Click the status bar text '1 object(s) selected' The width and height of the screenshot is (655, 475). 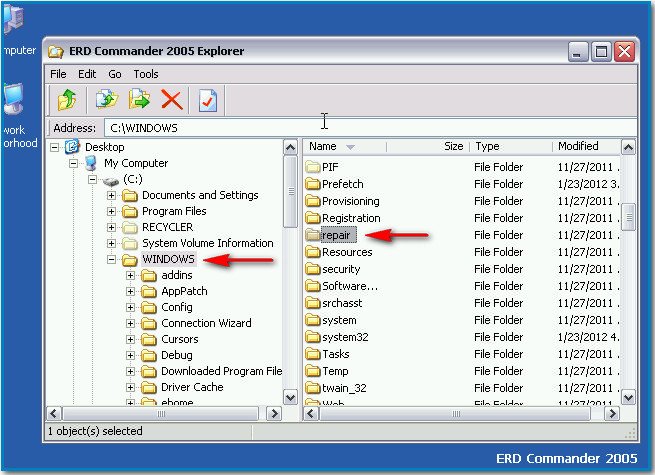[x=95, y=431]
